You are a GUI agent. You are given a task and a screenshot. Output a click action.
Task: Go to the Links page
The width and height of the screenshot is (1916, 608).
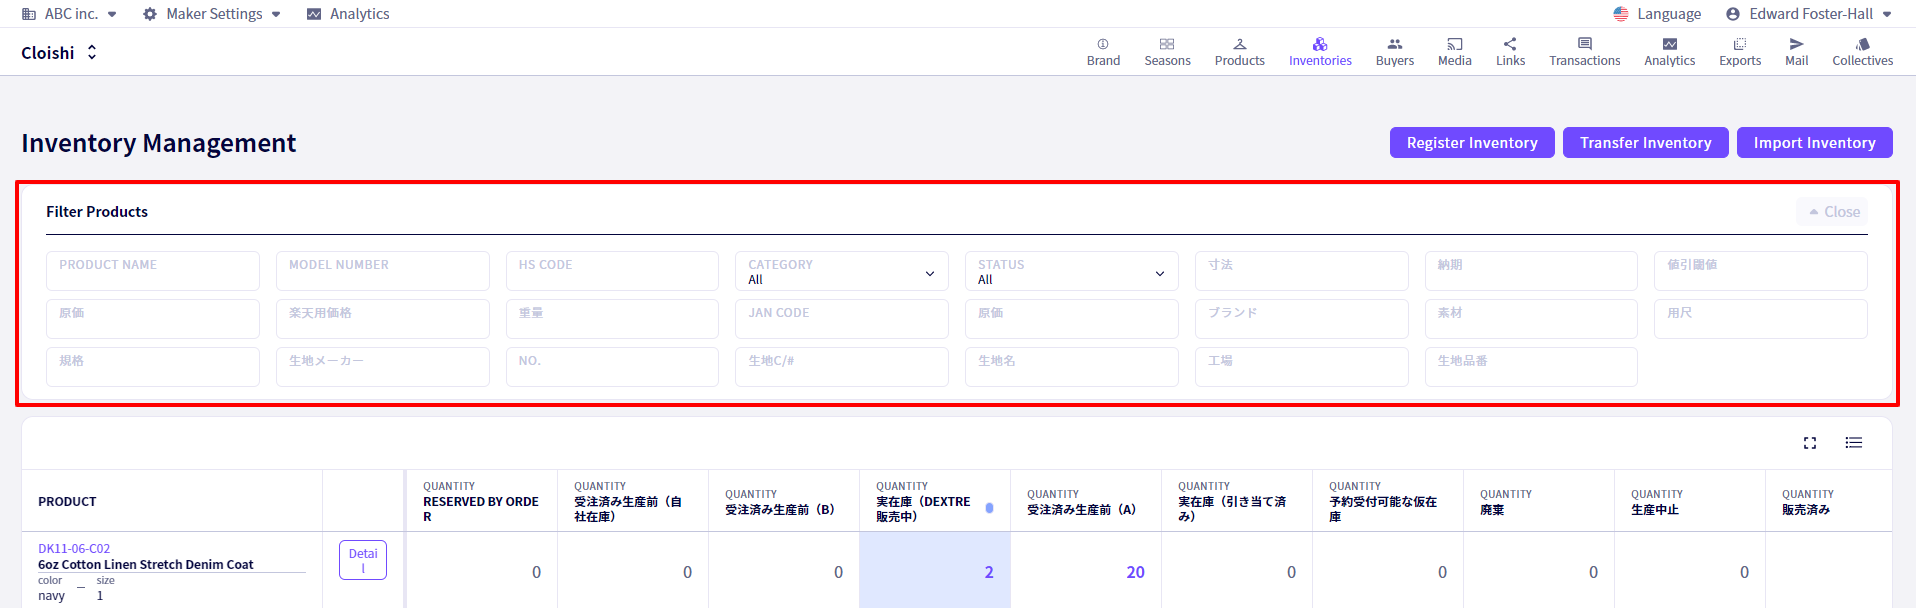coord(1510,52)
